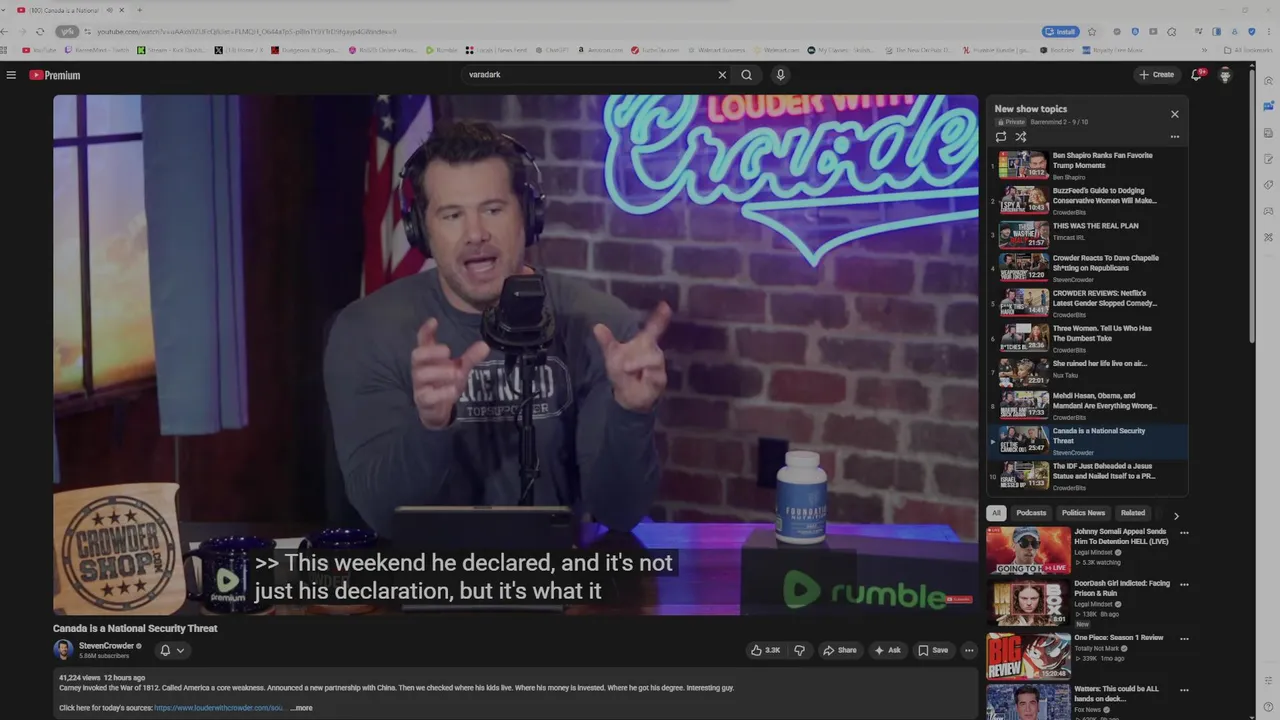This screenshot has width=1280, height=720.
Task: Select the current Canada is a National Security Threat playlist item
Action: 1088,441
